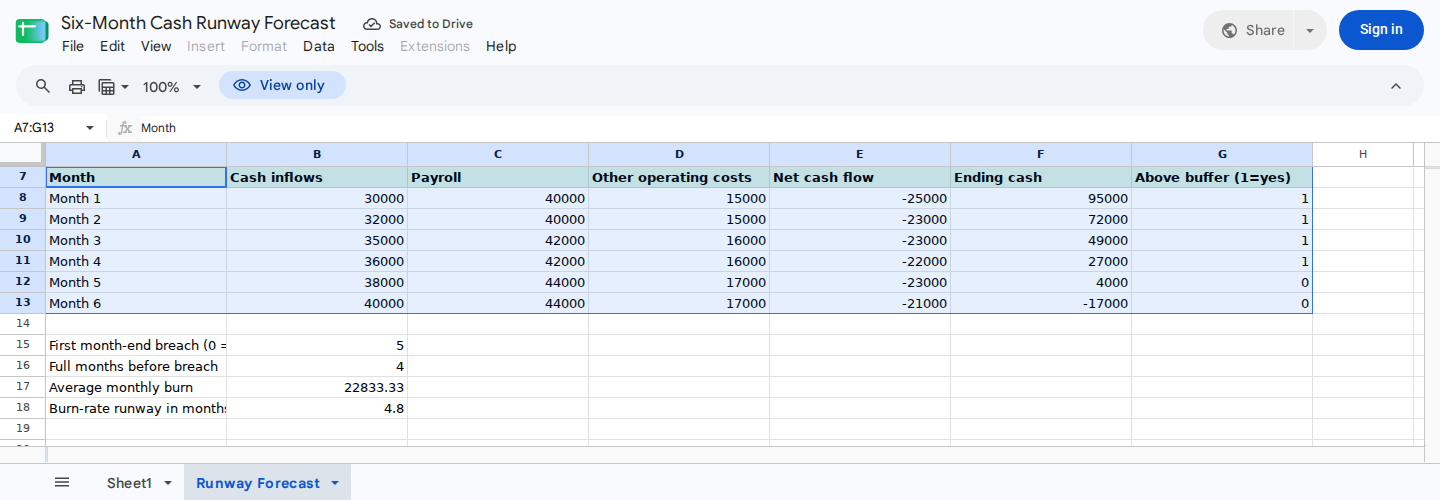Click the cell with value -17000

pyautogui.click(x=1041, y=303)
